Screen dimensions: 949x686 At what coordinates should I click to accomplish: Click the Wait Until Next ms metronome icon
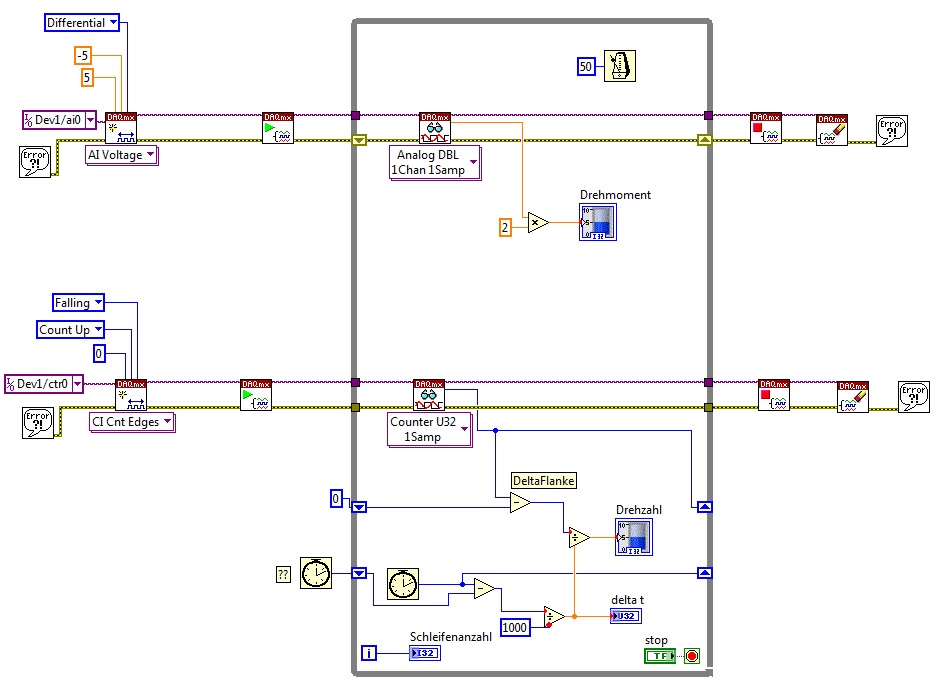[620, 66]
